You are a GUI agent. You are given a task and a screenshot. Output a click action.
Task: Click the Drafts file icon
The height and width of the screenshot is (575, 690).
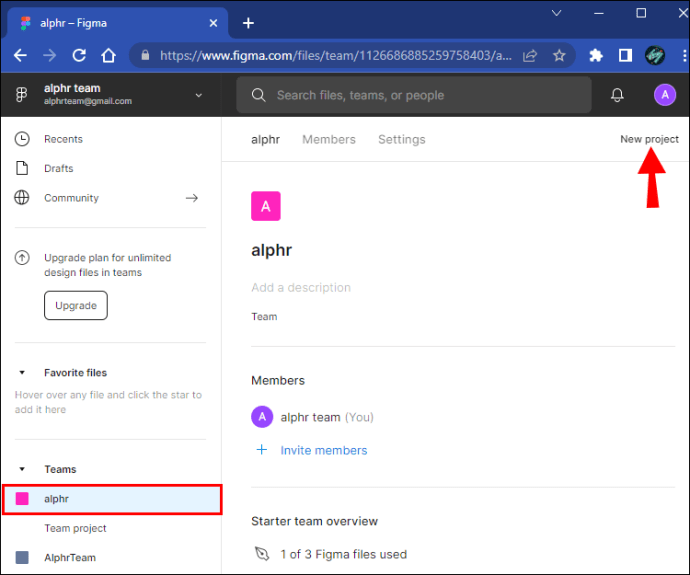click(x=22, y=168)
